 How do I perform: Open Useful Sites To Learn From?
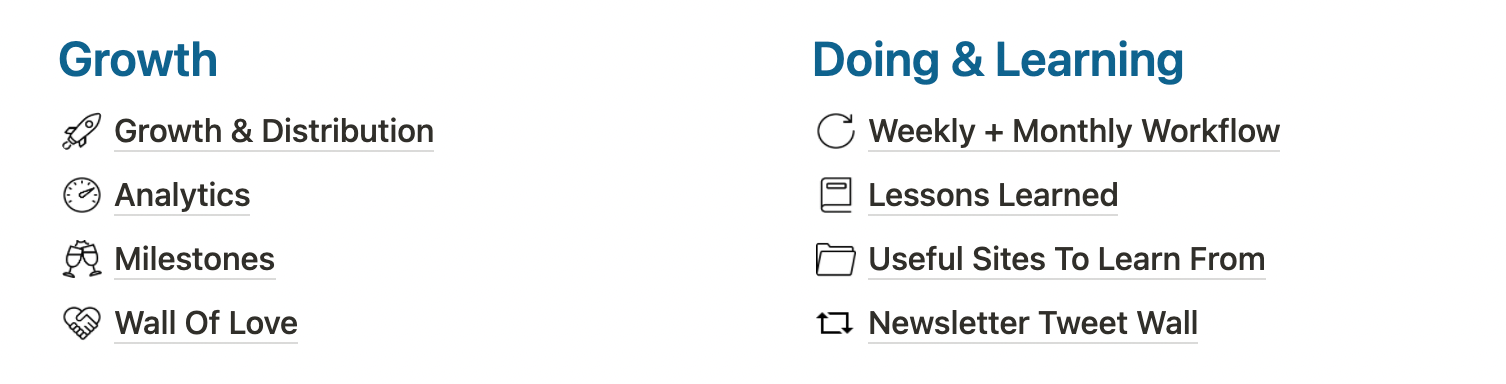pyautogui.click(x=1067, y=259)
